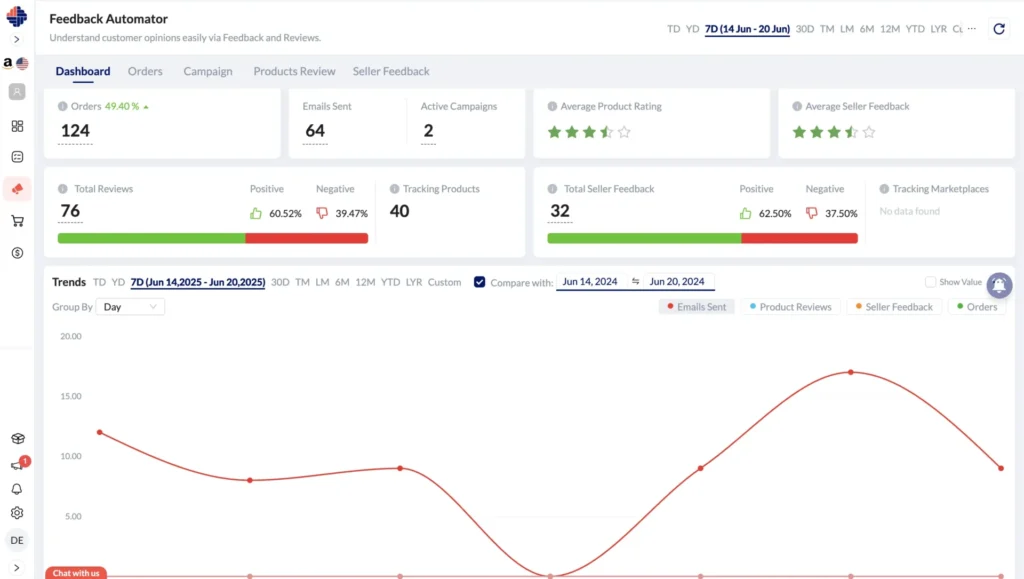This screenshot has width=1024, height=579.
Task: Click the app logo in the sidebar
Action: 17,16
